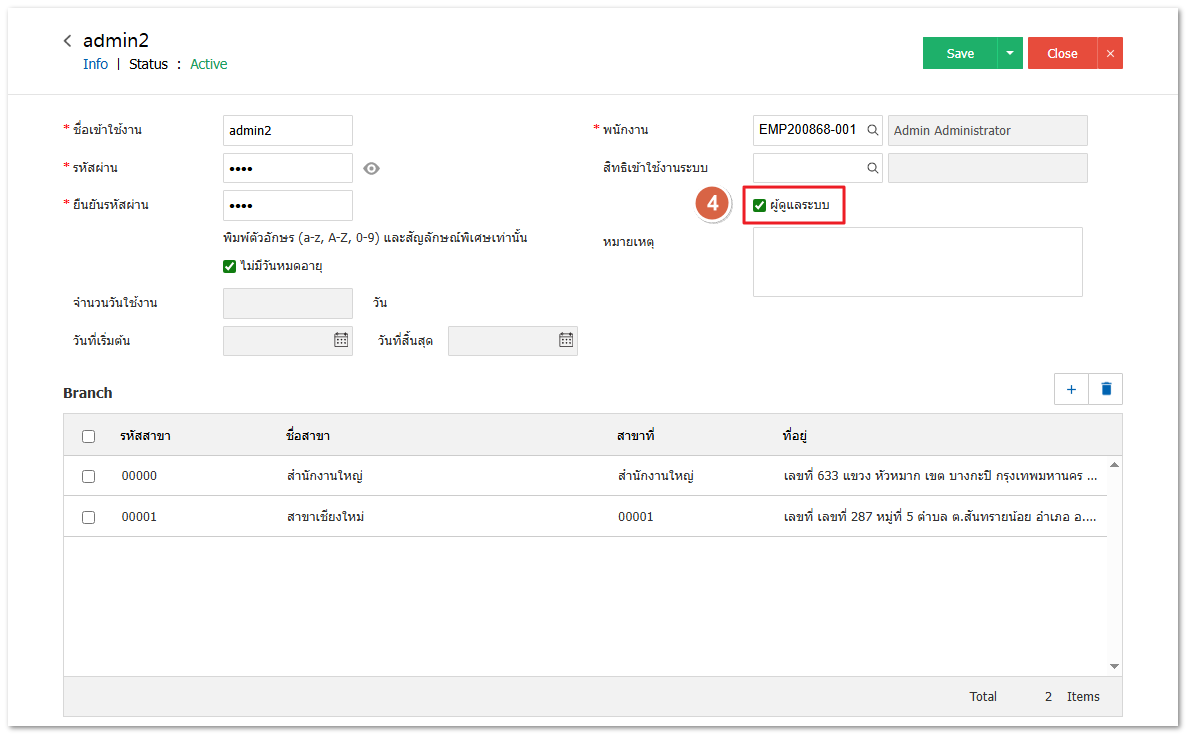Expand the Save button dropdown arrow

coord(1010,54)
